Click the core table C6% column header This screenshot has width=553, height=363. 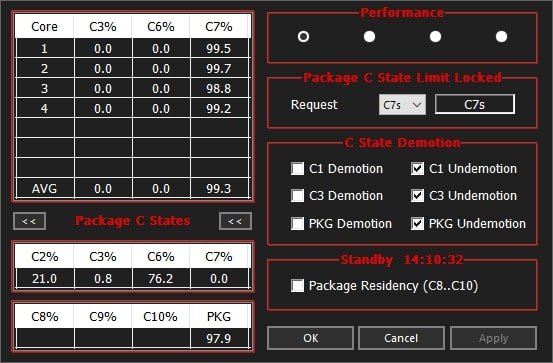tap(161, 26)
